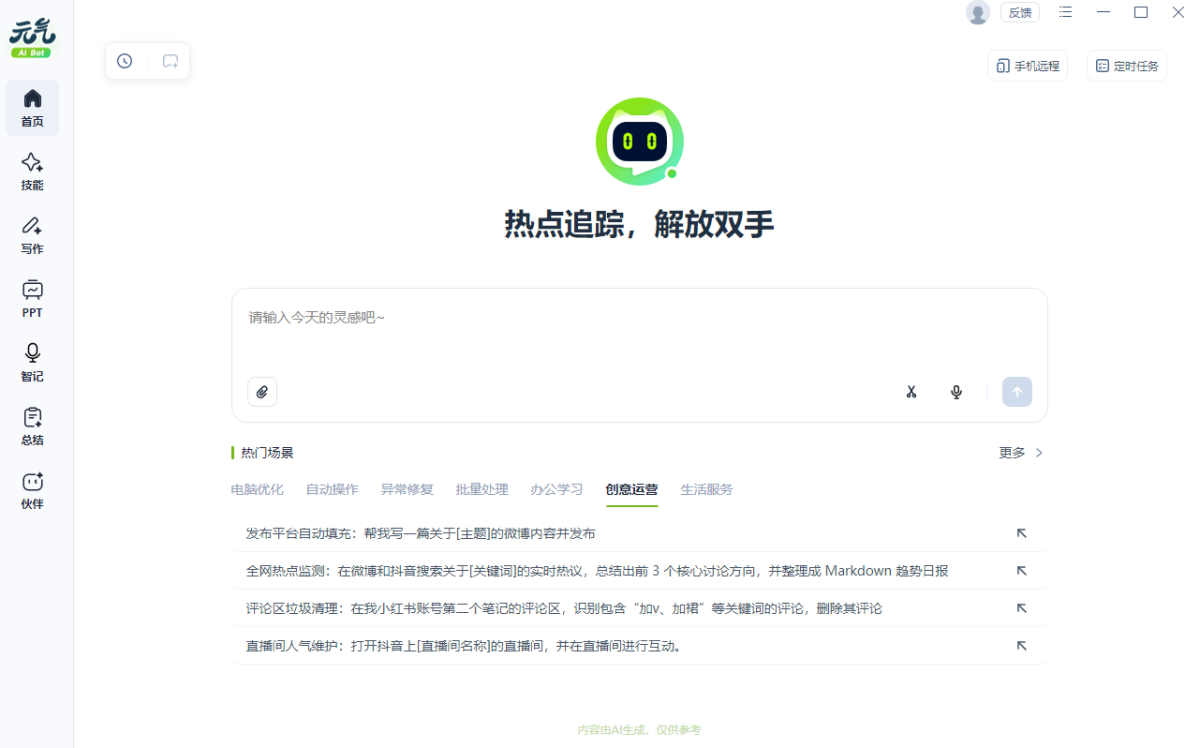This screenshot has width=1200, height=748.
Task: Open the 写作 writing tool
Action: pyautogui.click(x=32, y=235)
